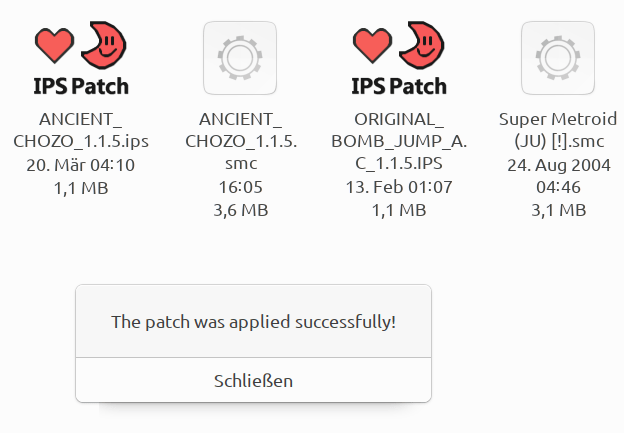The height and width of the screenshot is (433, 624).
Task: Select the ANCIENT_CHOZO_1.1.5.smc gear file icon
Action: (240, 57)
